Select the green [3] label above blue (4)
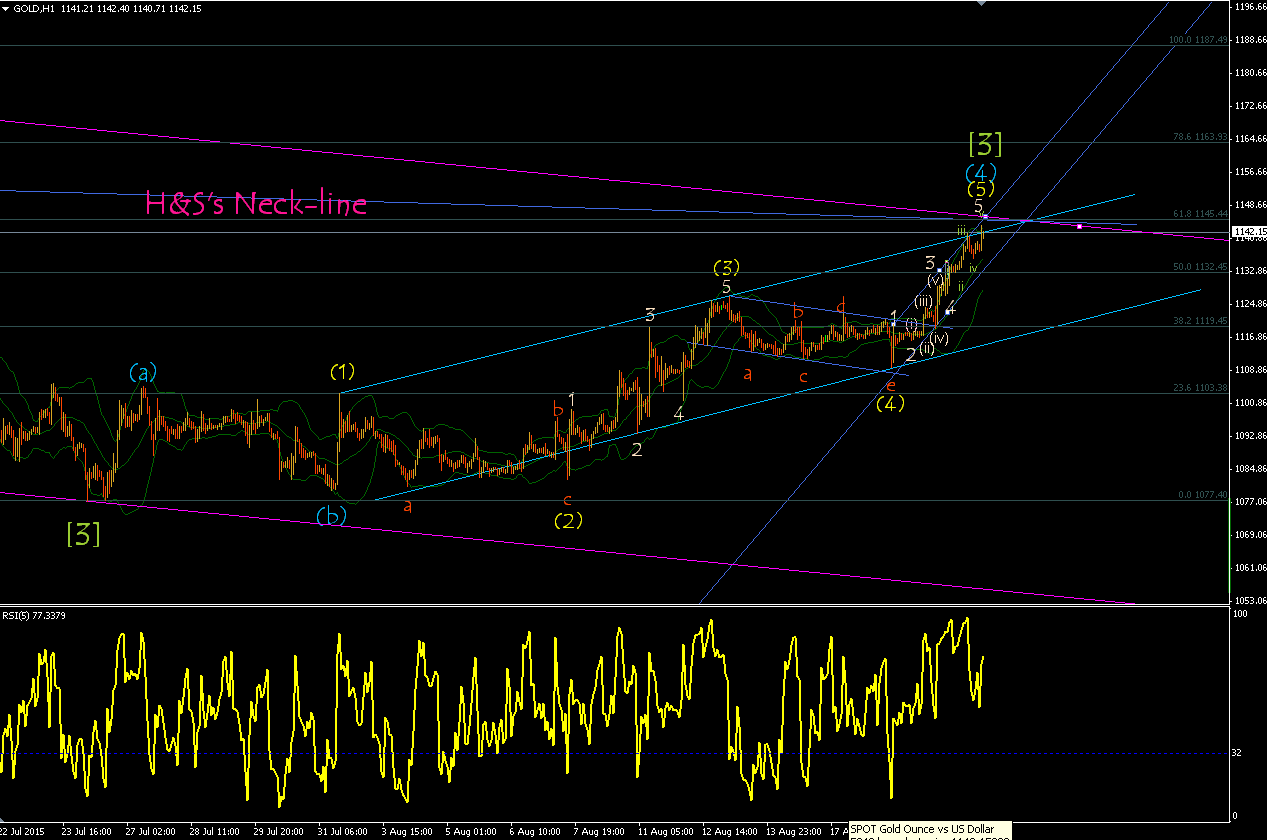Viewport: 1267px width, 840px height. point(985,144)
